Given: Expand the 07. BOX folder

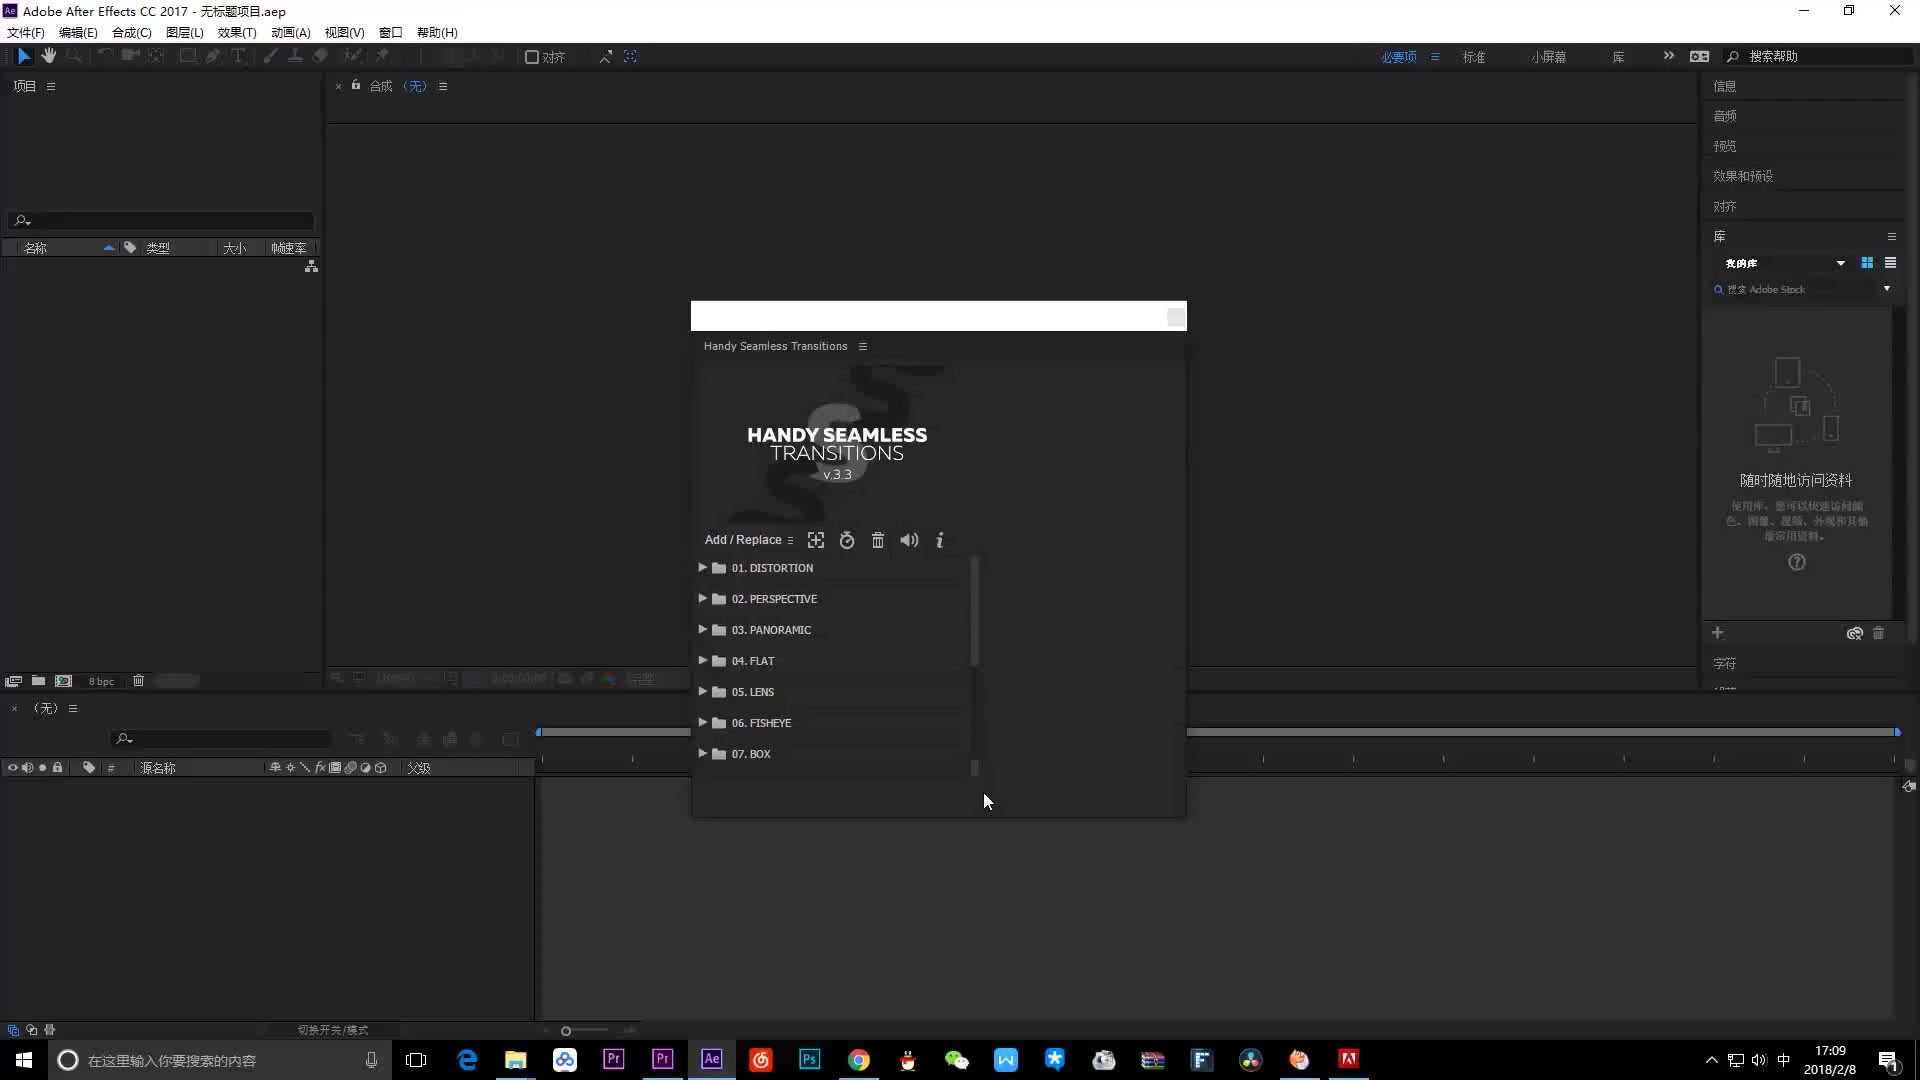Looking at the screenshot, I should coord(702,753).
